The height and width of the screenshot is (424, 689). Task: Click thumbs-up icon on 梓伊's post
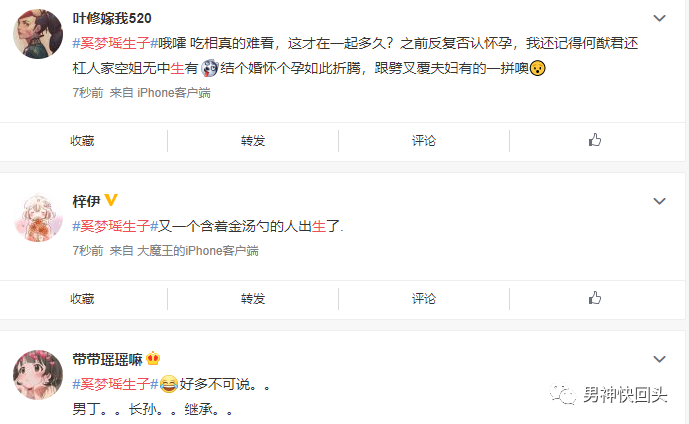[x=595, y=298]
